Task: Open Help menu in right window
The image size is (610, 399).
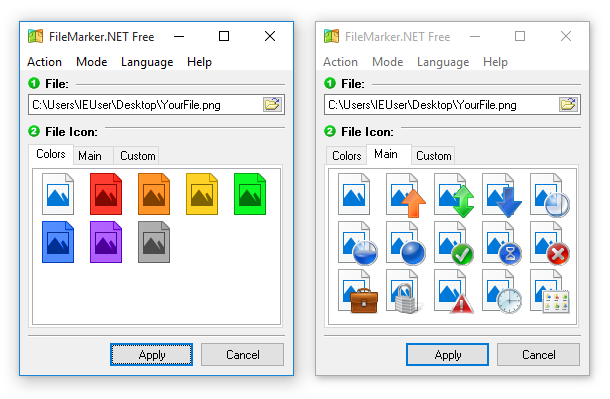Action: coord(495,62)
